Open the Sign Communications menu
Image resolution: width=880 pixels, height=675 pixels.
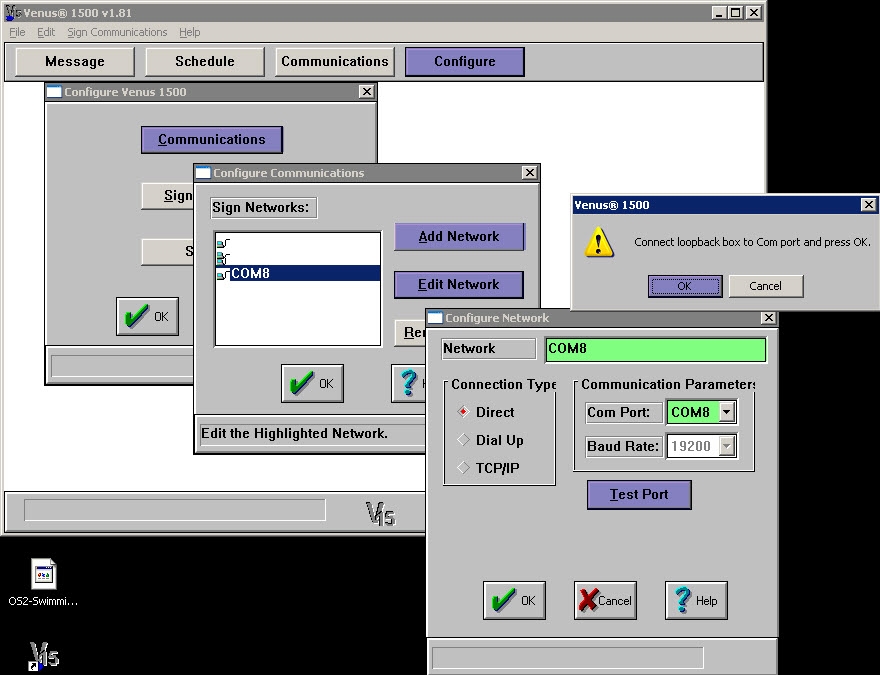click(117, 32)
